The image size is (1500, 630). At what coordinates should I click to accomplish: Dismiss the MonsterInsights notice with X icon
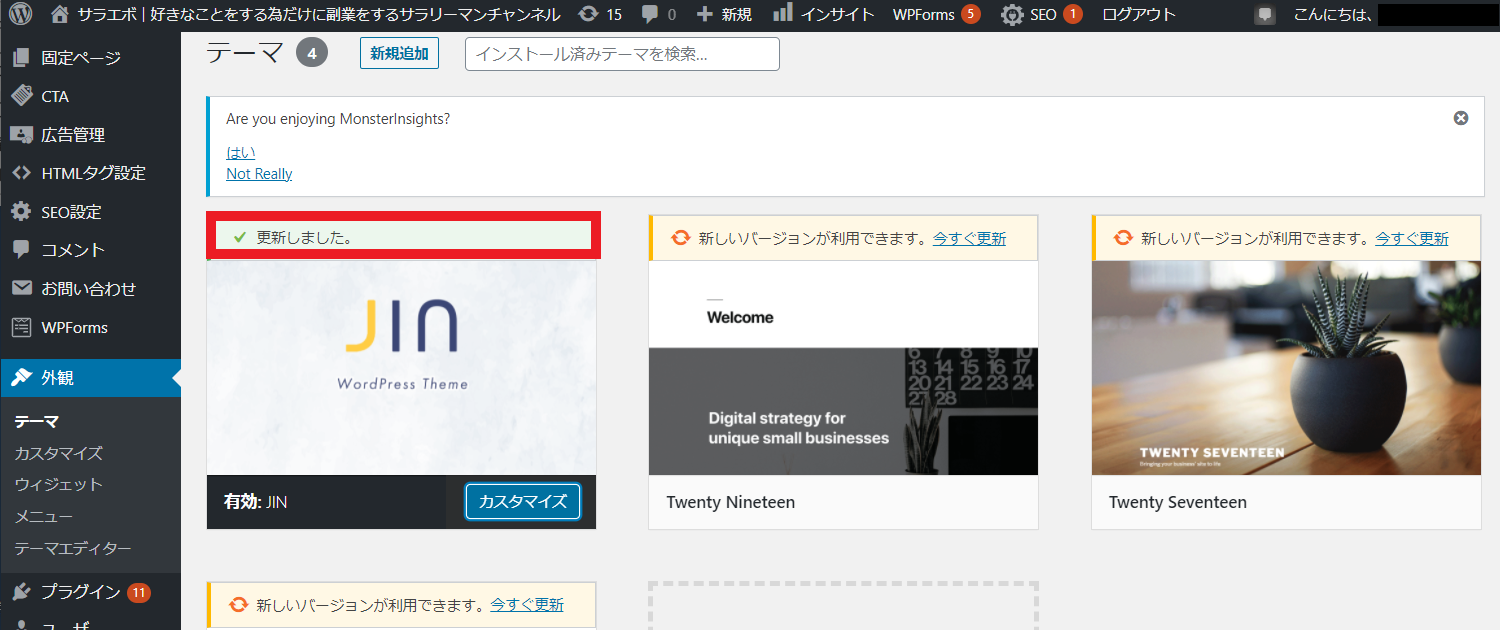[x=1461, y=118]
